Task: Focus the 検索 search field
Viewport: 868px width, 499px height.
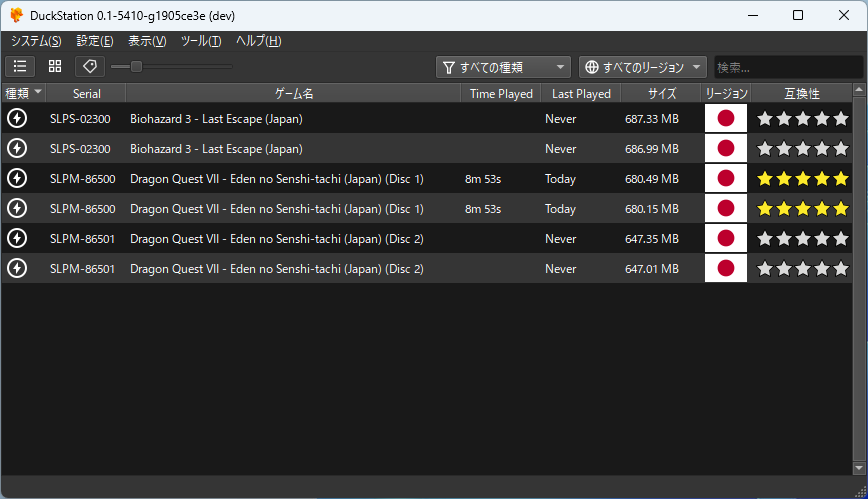Action: pos(788,67)
